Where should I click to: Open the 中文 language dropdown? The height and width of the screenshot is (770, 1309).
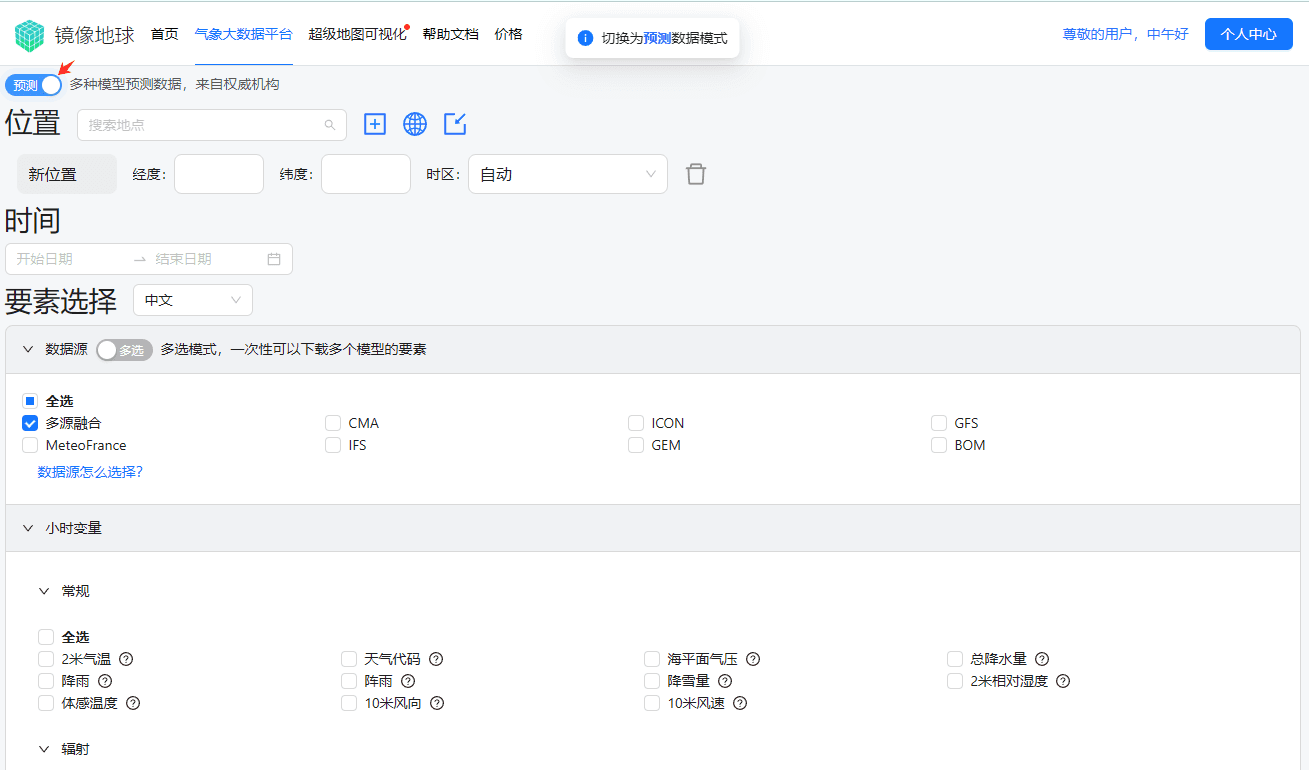[x=192, y=300]
